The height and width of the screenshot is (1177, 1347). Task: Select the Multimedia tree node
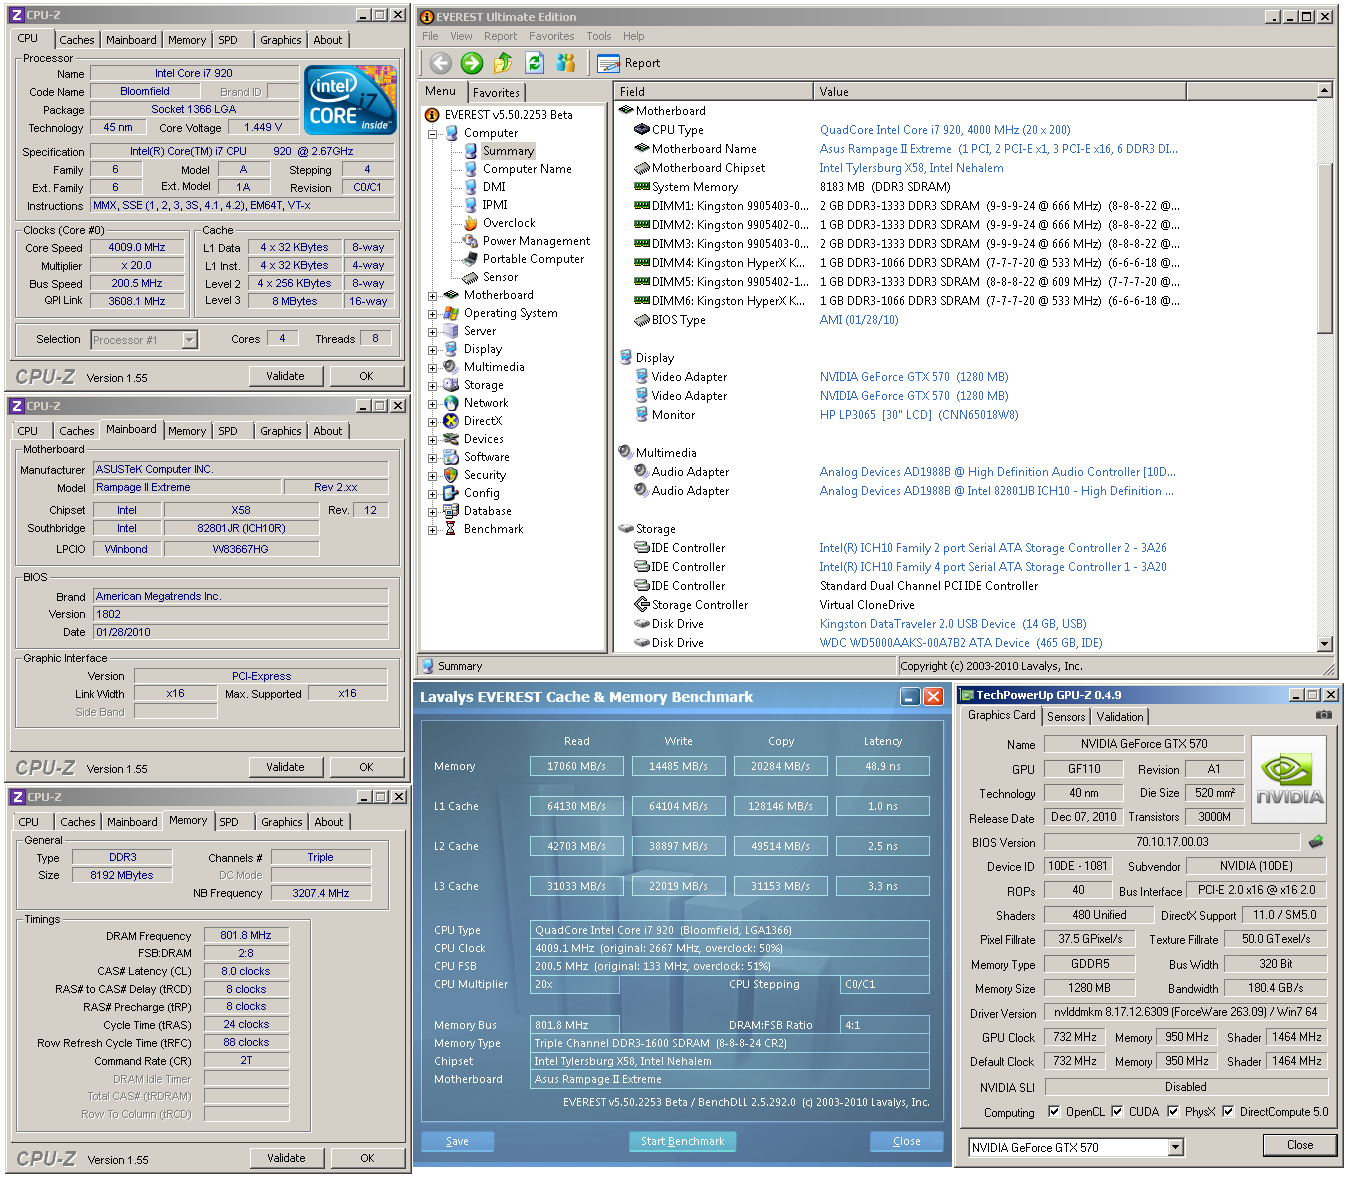(494, 367)
